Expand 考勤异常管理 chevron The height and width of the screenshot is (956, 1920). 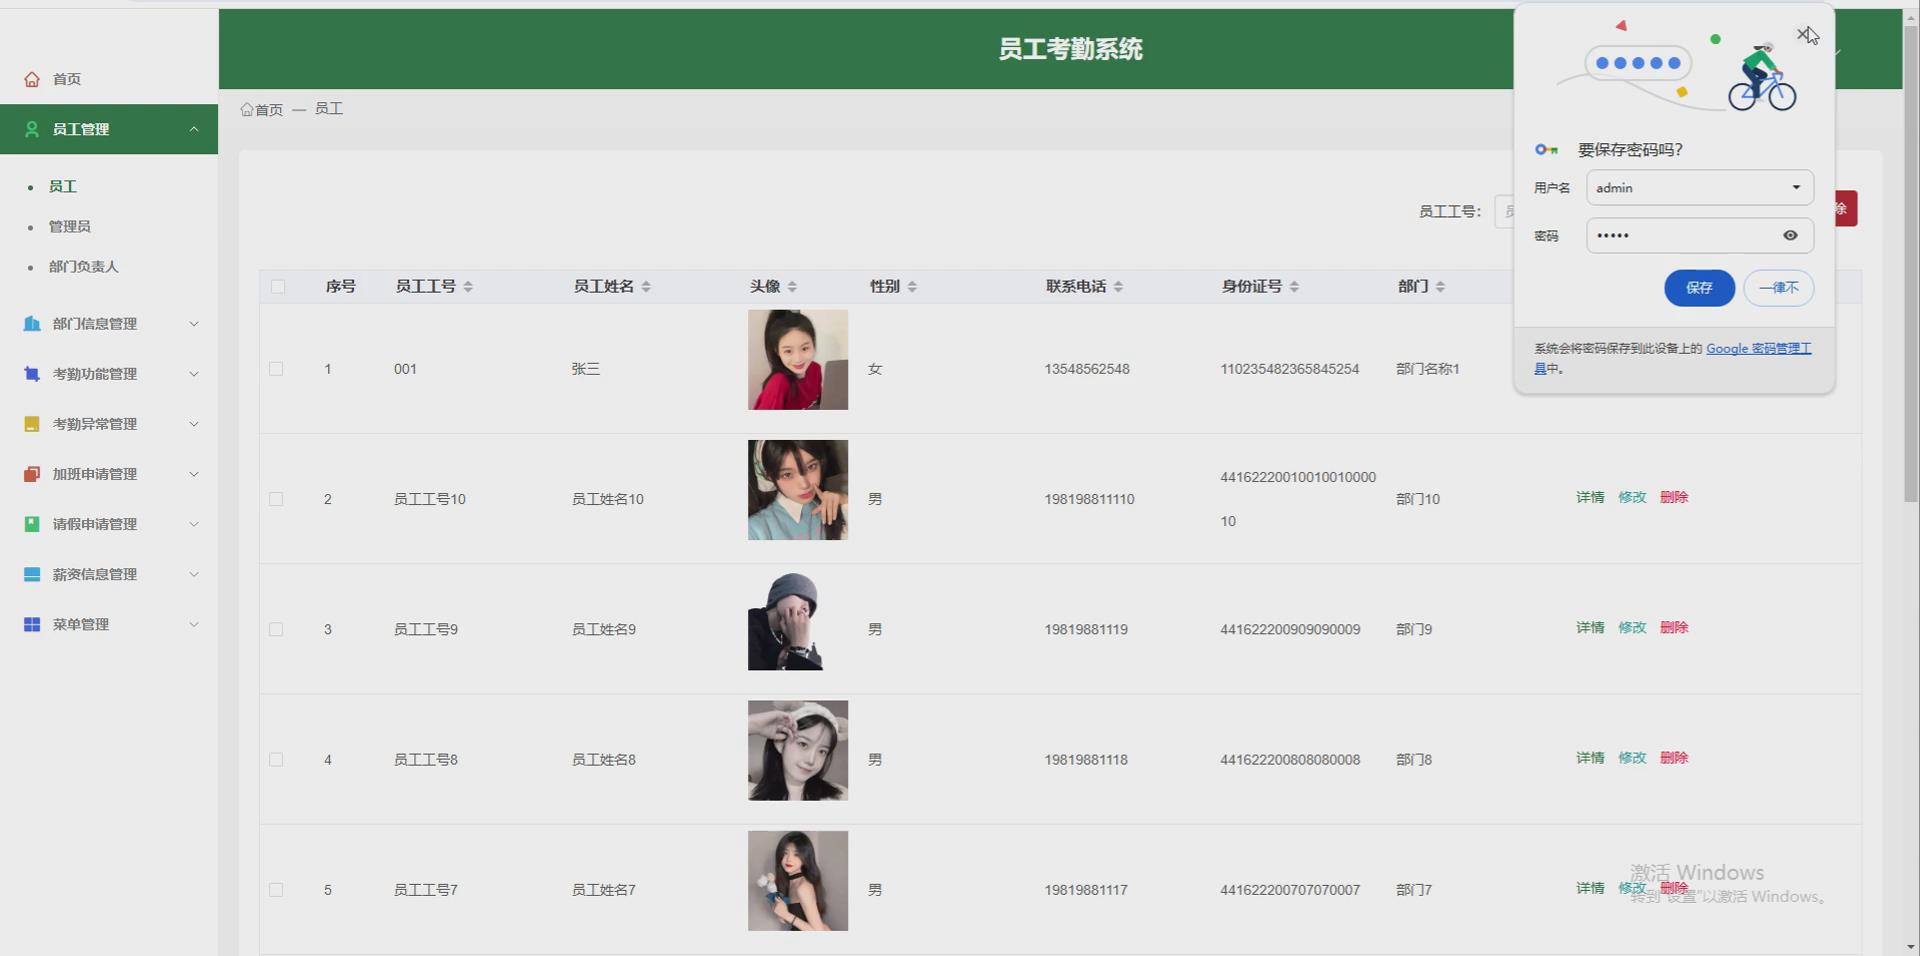click(194, 424)
